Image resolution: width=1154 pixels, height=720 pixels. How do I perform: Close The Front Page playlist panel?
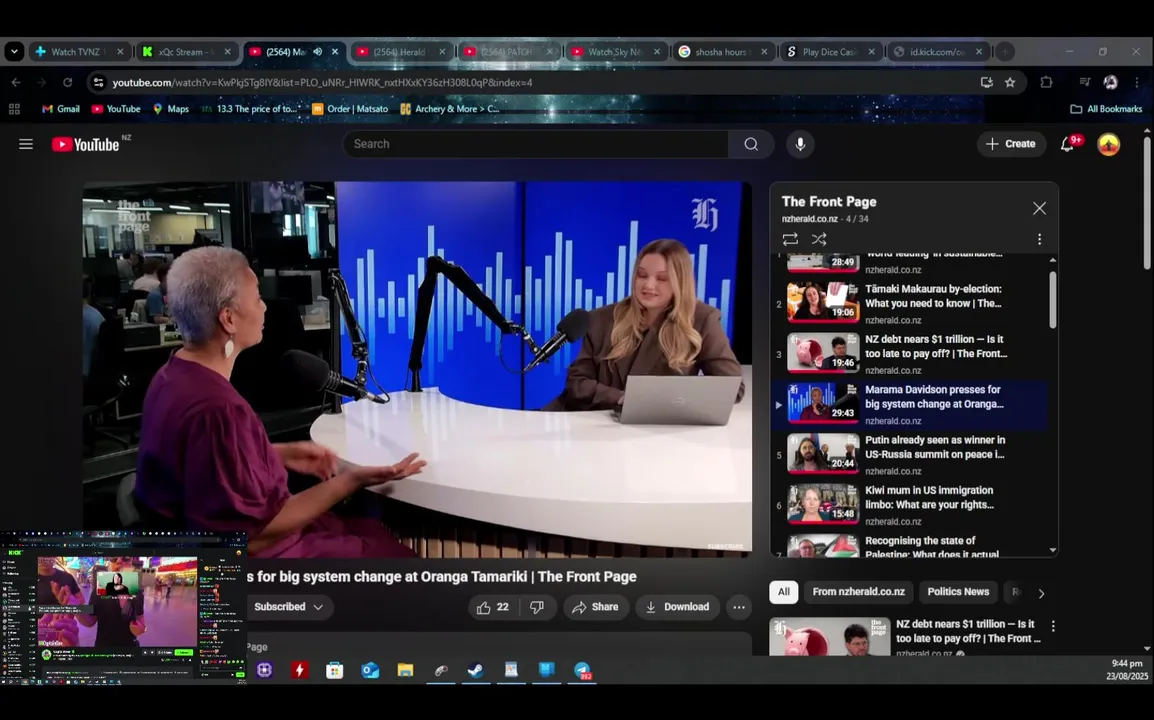click(x=1039, y=208)
